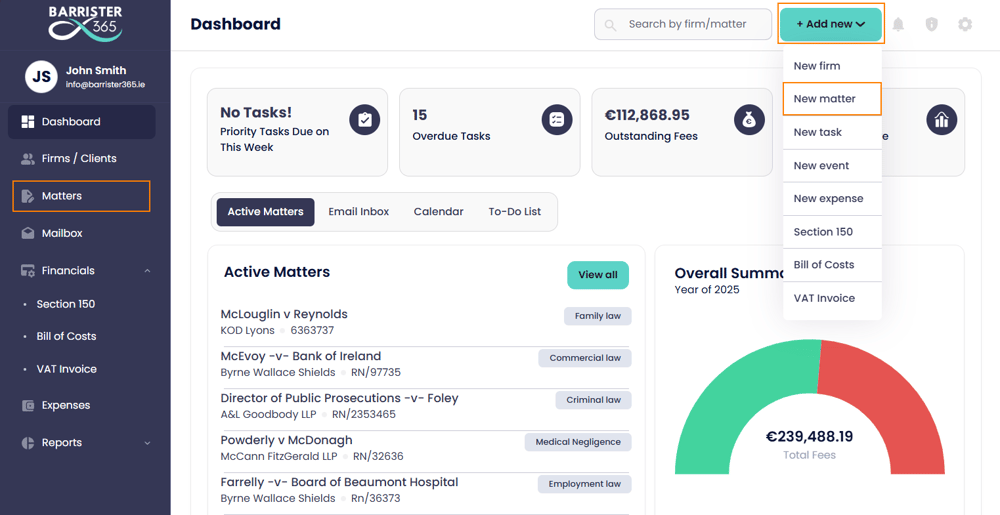Open Matters in the sidebar

(81, 196)
